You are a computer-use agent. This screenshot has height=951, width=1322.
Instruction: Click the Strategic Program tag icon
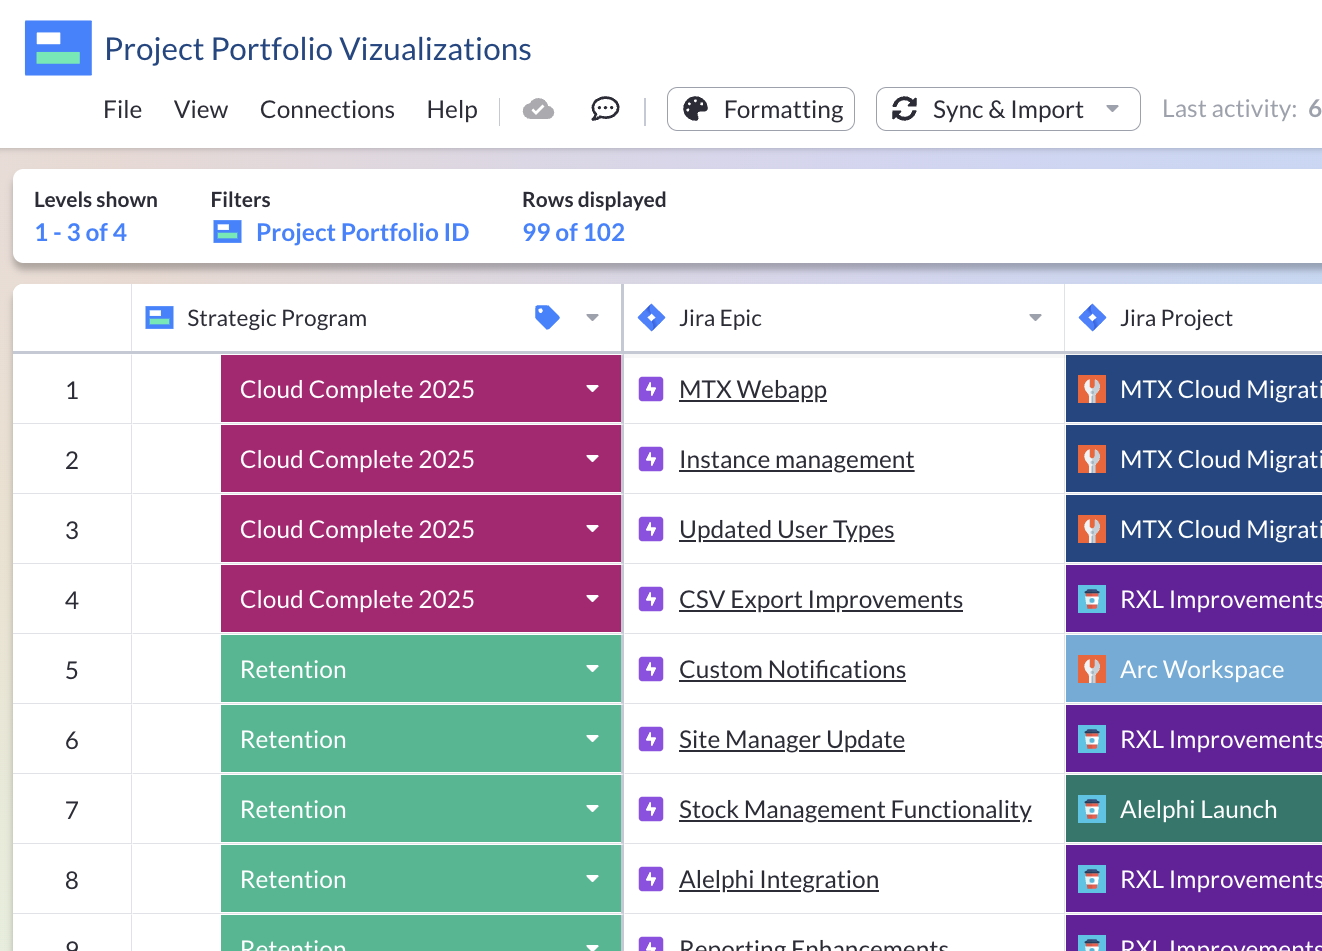(x=547, y=317)
